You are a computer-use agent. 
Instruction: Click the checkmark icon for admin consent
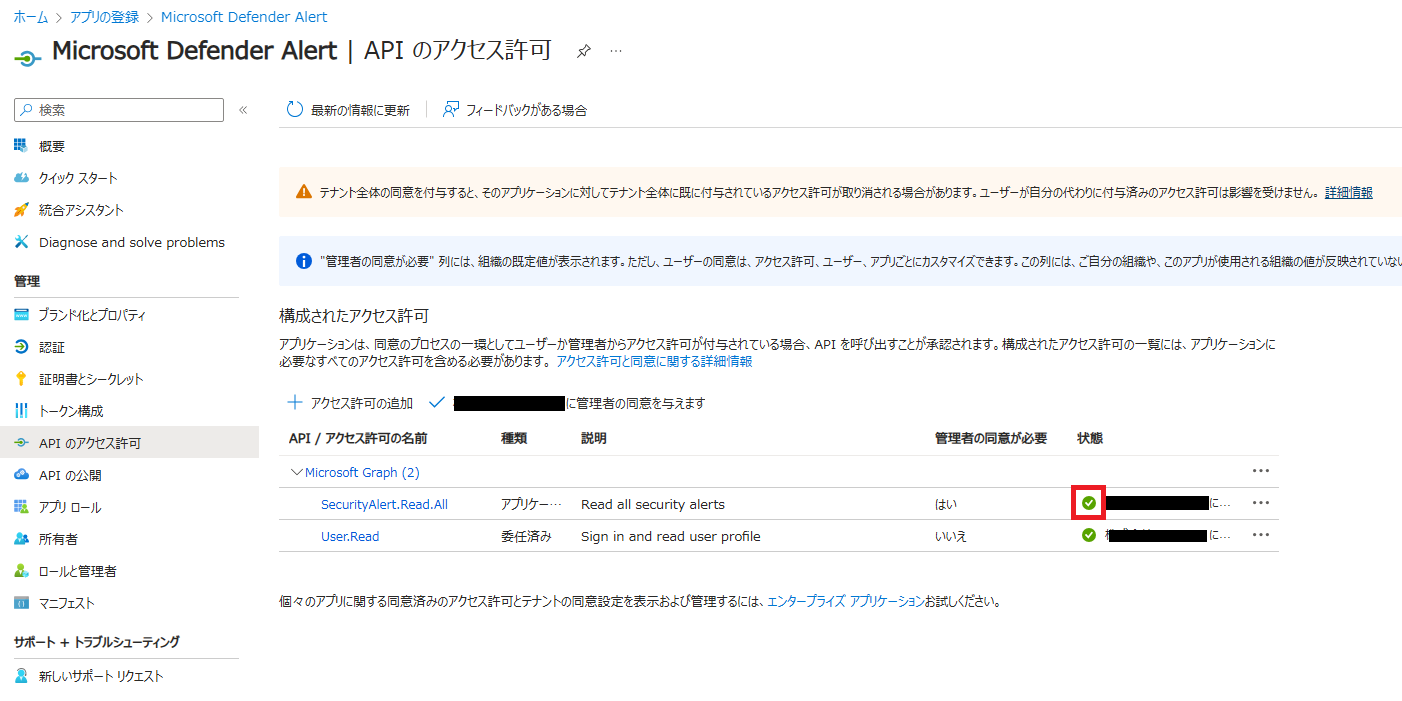point(436,403)
